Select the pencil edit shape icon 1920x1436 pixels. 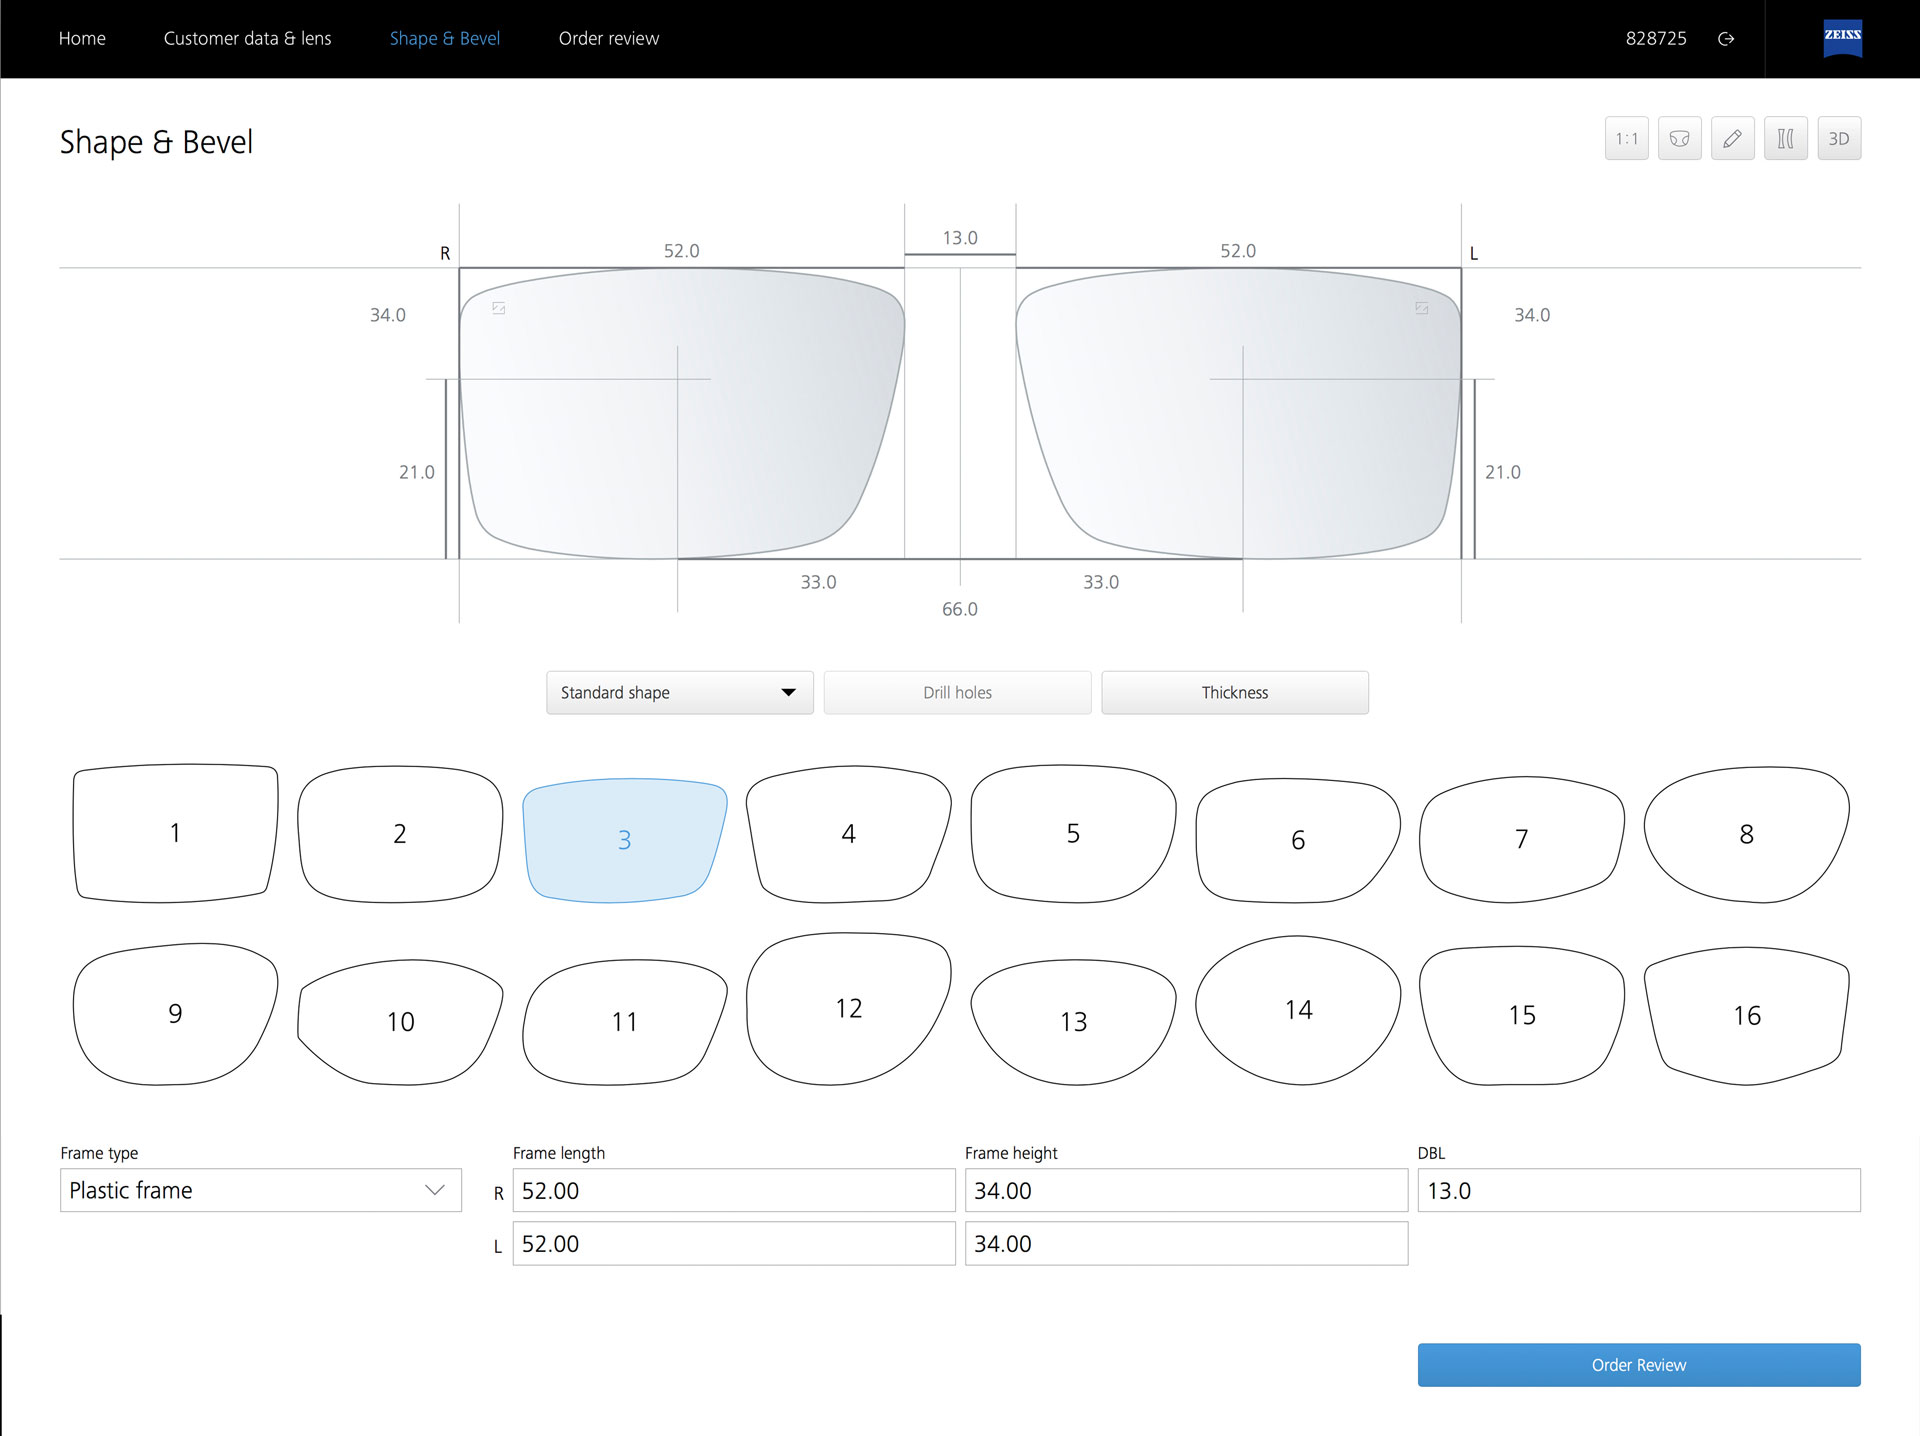point(1732,139)
